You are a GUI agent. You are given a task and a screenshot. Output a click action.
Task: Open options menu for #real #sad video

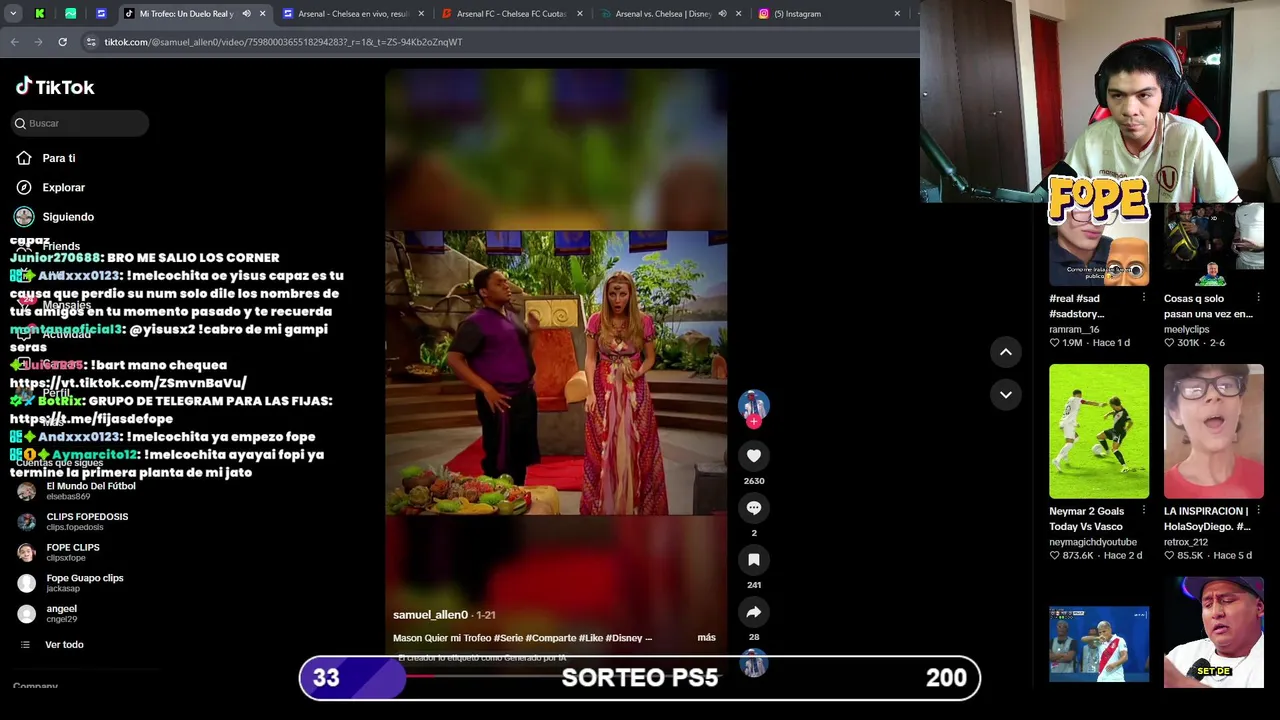[x=1144, y=298]
